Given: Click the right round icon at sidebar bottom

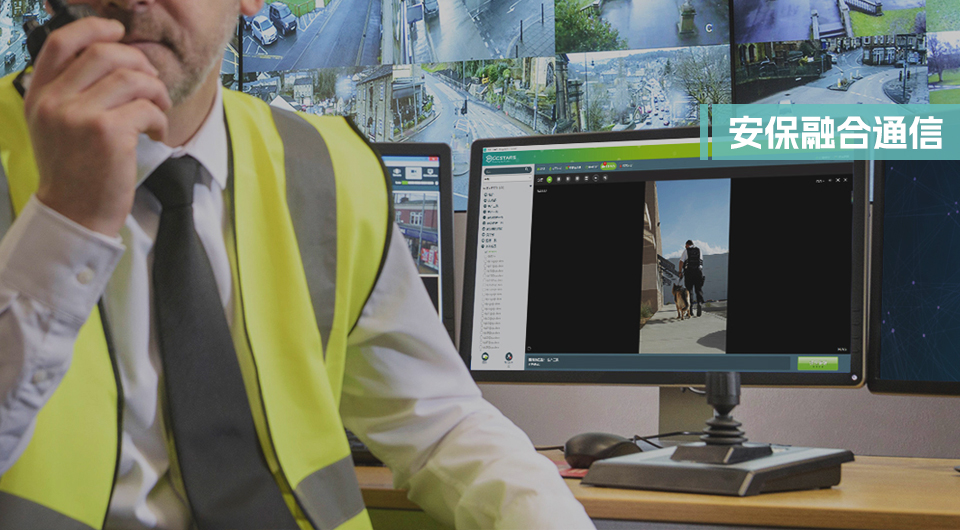Looking at the screenshot, I should (x=509, y=357).
